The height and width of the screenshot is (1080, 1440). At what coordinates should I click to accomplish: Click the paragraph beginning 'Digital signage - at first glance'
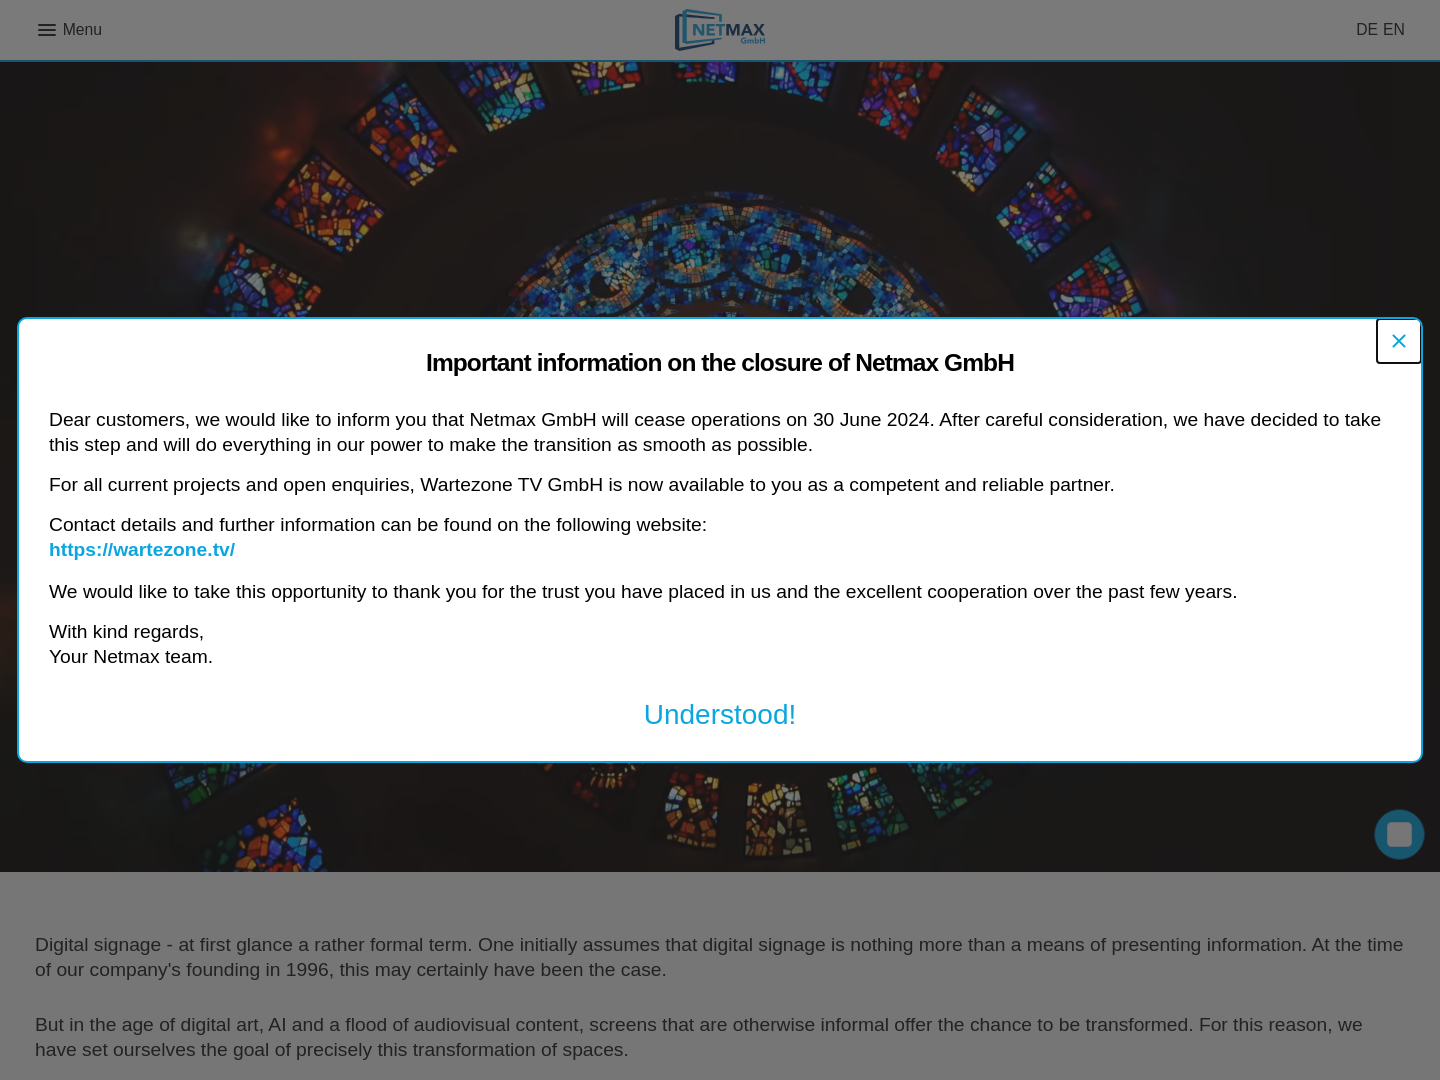pyautogui.click(x=720, y=957)
